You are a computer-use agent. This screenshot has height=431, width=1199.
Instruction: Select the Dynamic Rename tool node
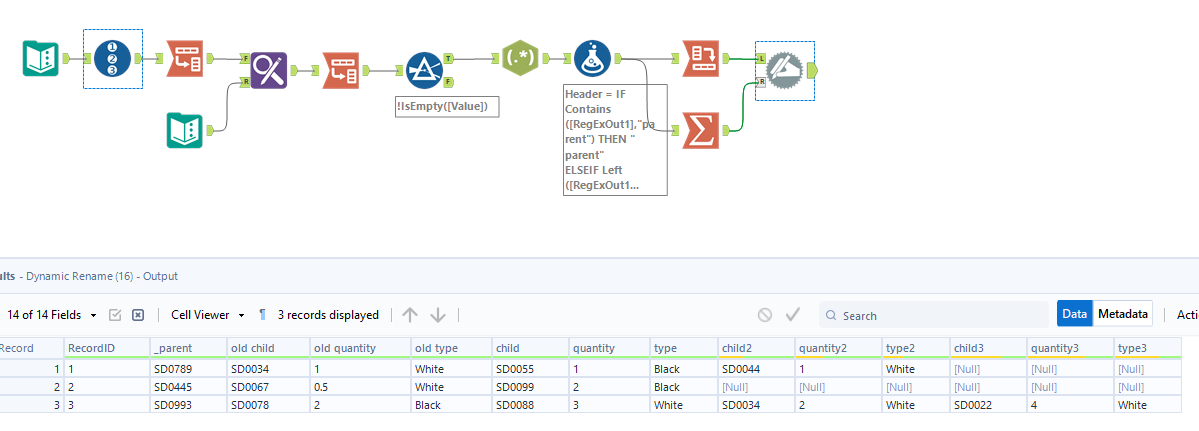pyautogui.click(x=785, y=70)
